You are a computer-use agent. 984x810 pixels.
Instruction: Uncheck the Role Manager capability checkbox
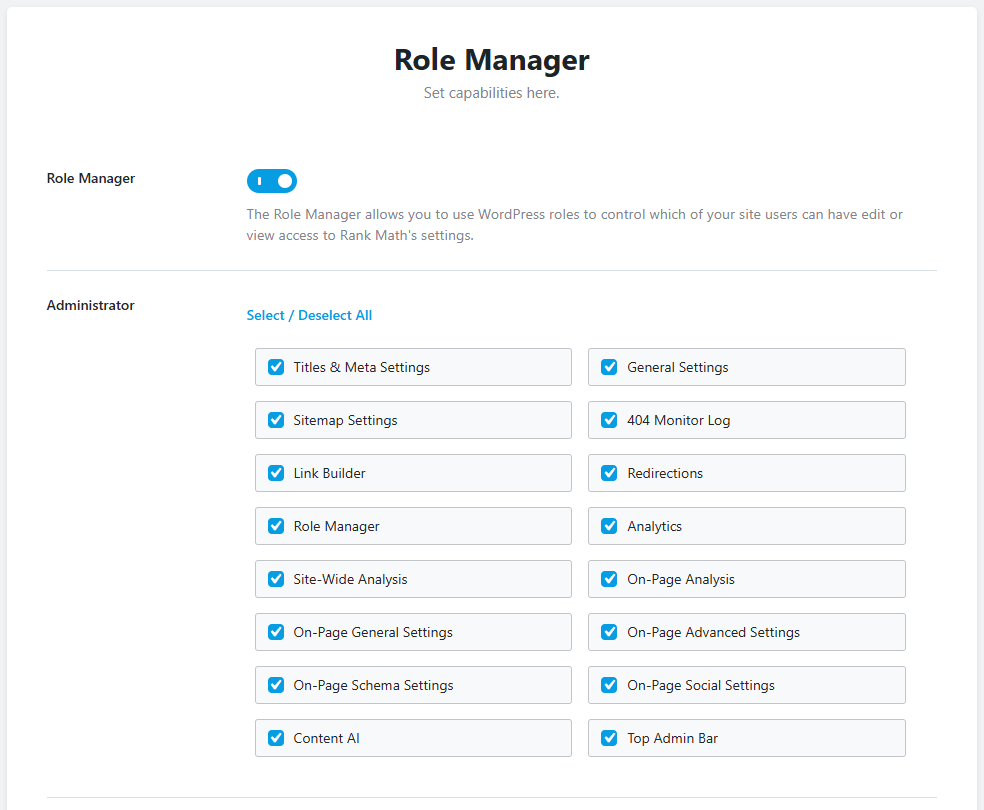click(276, 526)
